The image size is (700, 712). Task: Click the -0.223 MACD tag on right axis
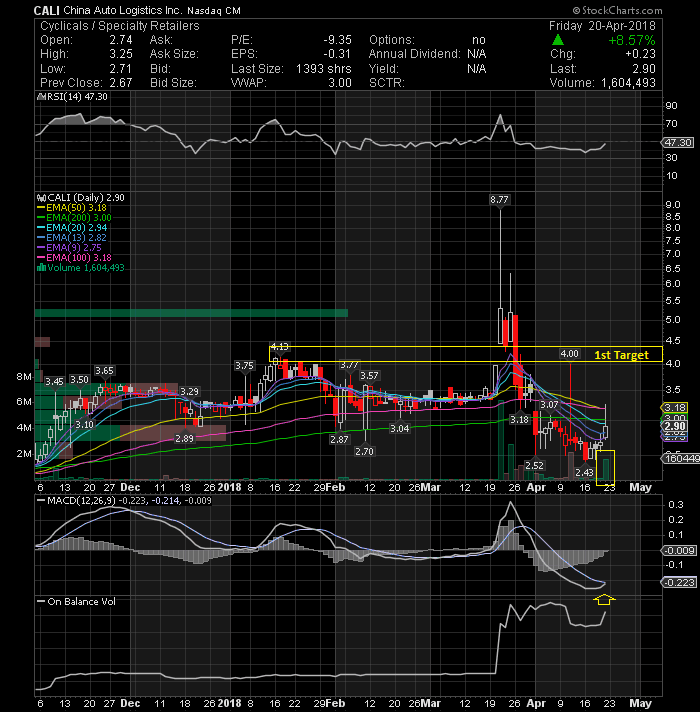point(679,583)
